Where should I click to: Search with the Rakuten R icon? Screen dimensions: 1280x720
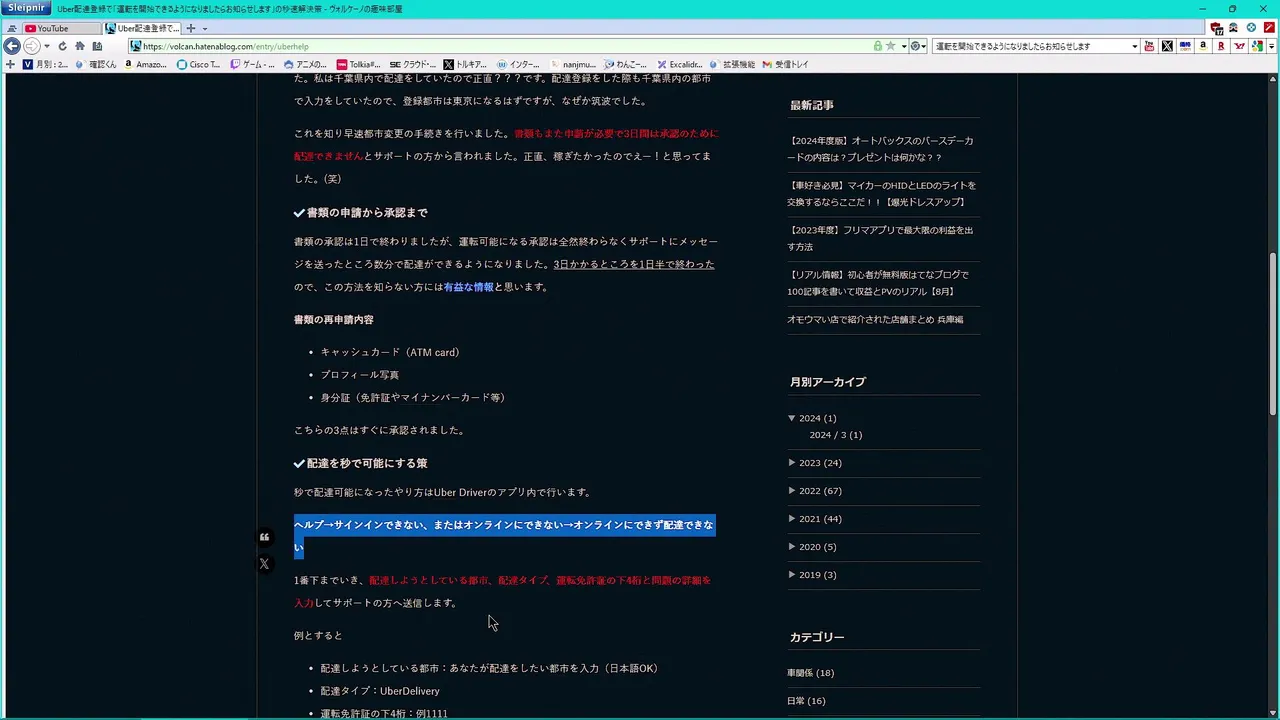click(1221, 46)
